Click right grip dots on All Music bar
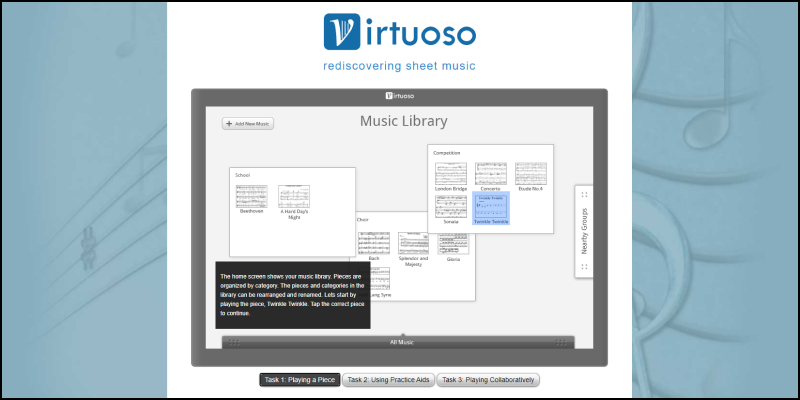The width and height of the screenshot is (800, 400). 561,342
